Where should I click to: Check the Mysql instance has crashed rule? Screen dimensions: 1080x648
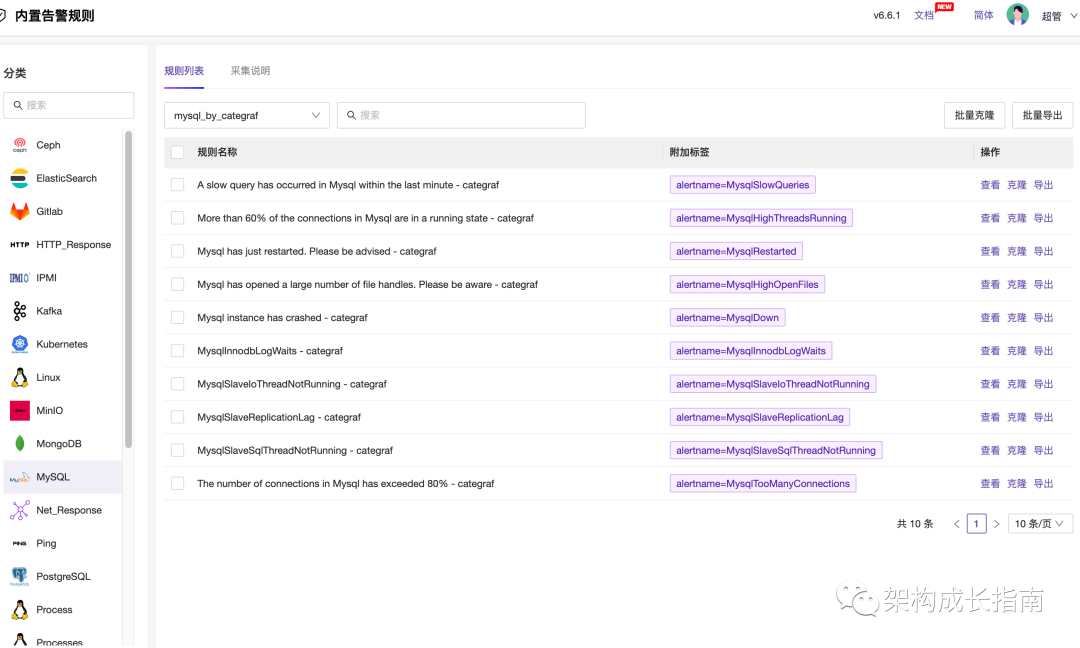tap(177, 317)
